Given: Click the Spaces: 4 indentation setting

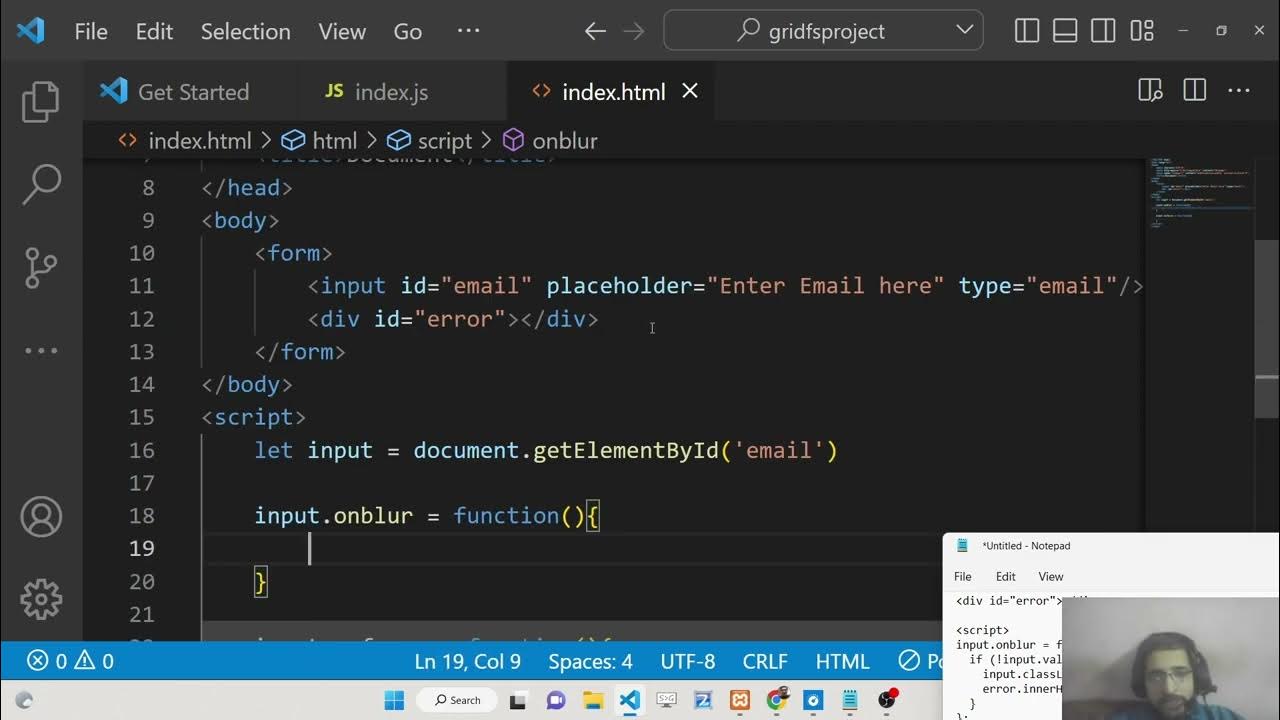Looking at the screenshot, I should pyautogui.click(x=590, y=661).
